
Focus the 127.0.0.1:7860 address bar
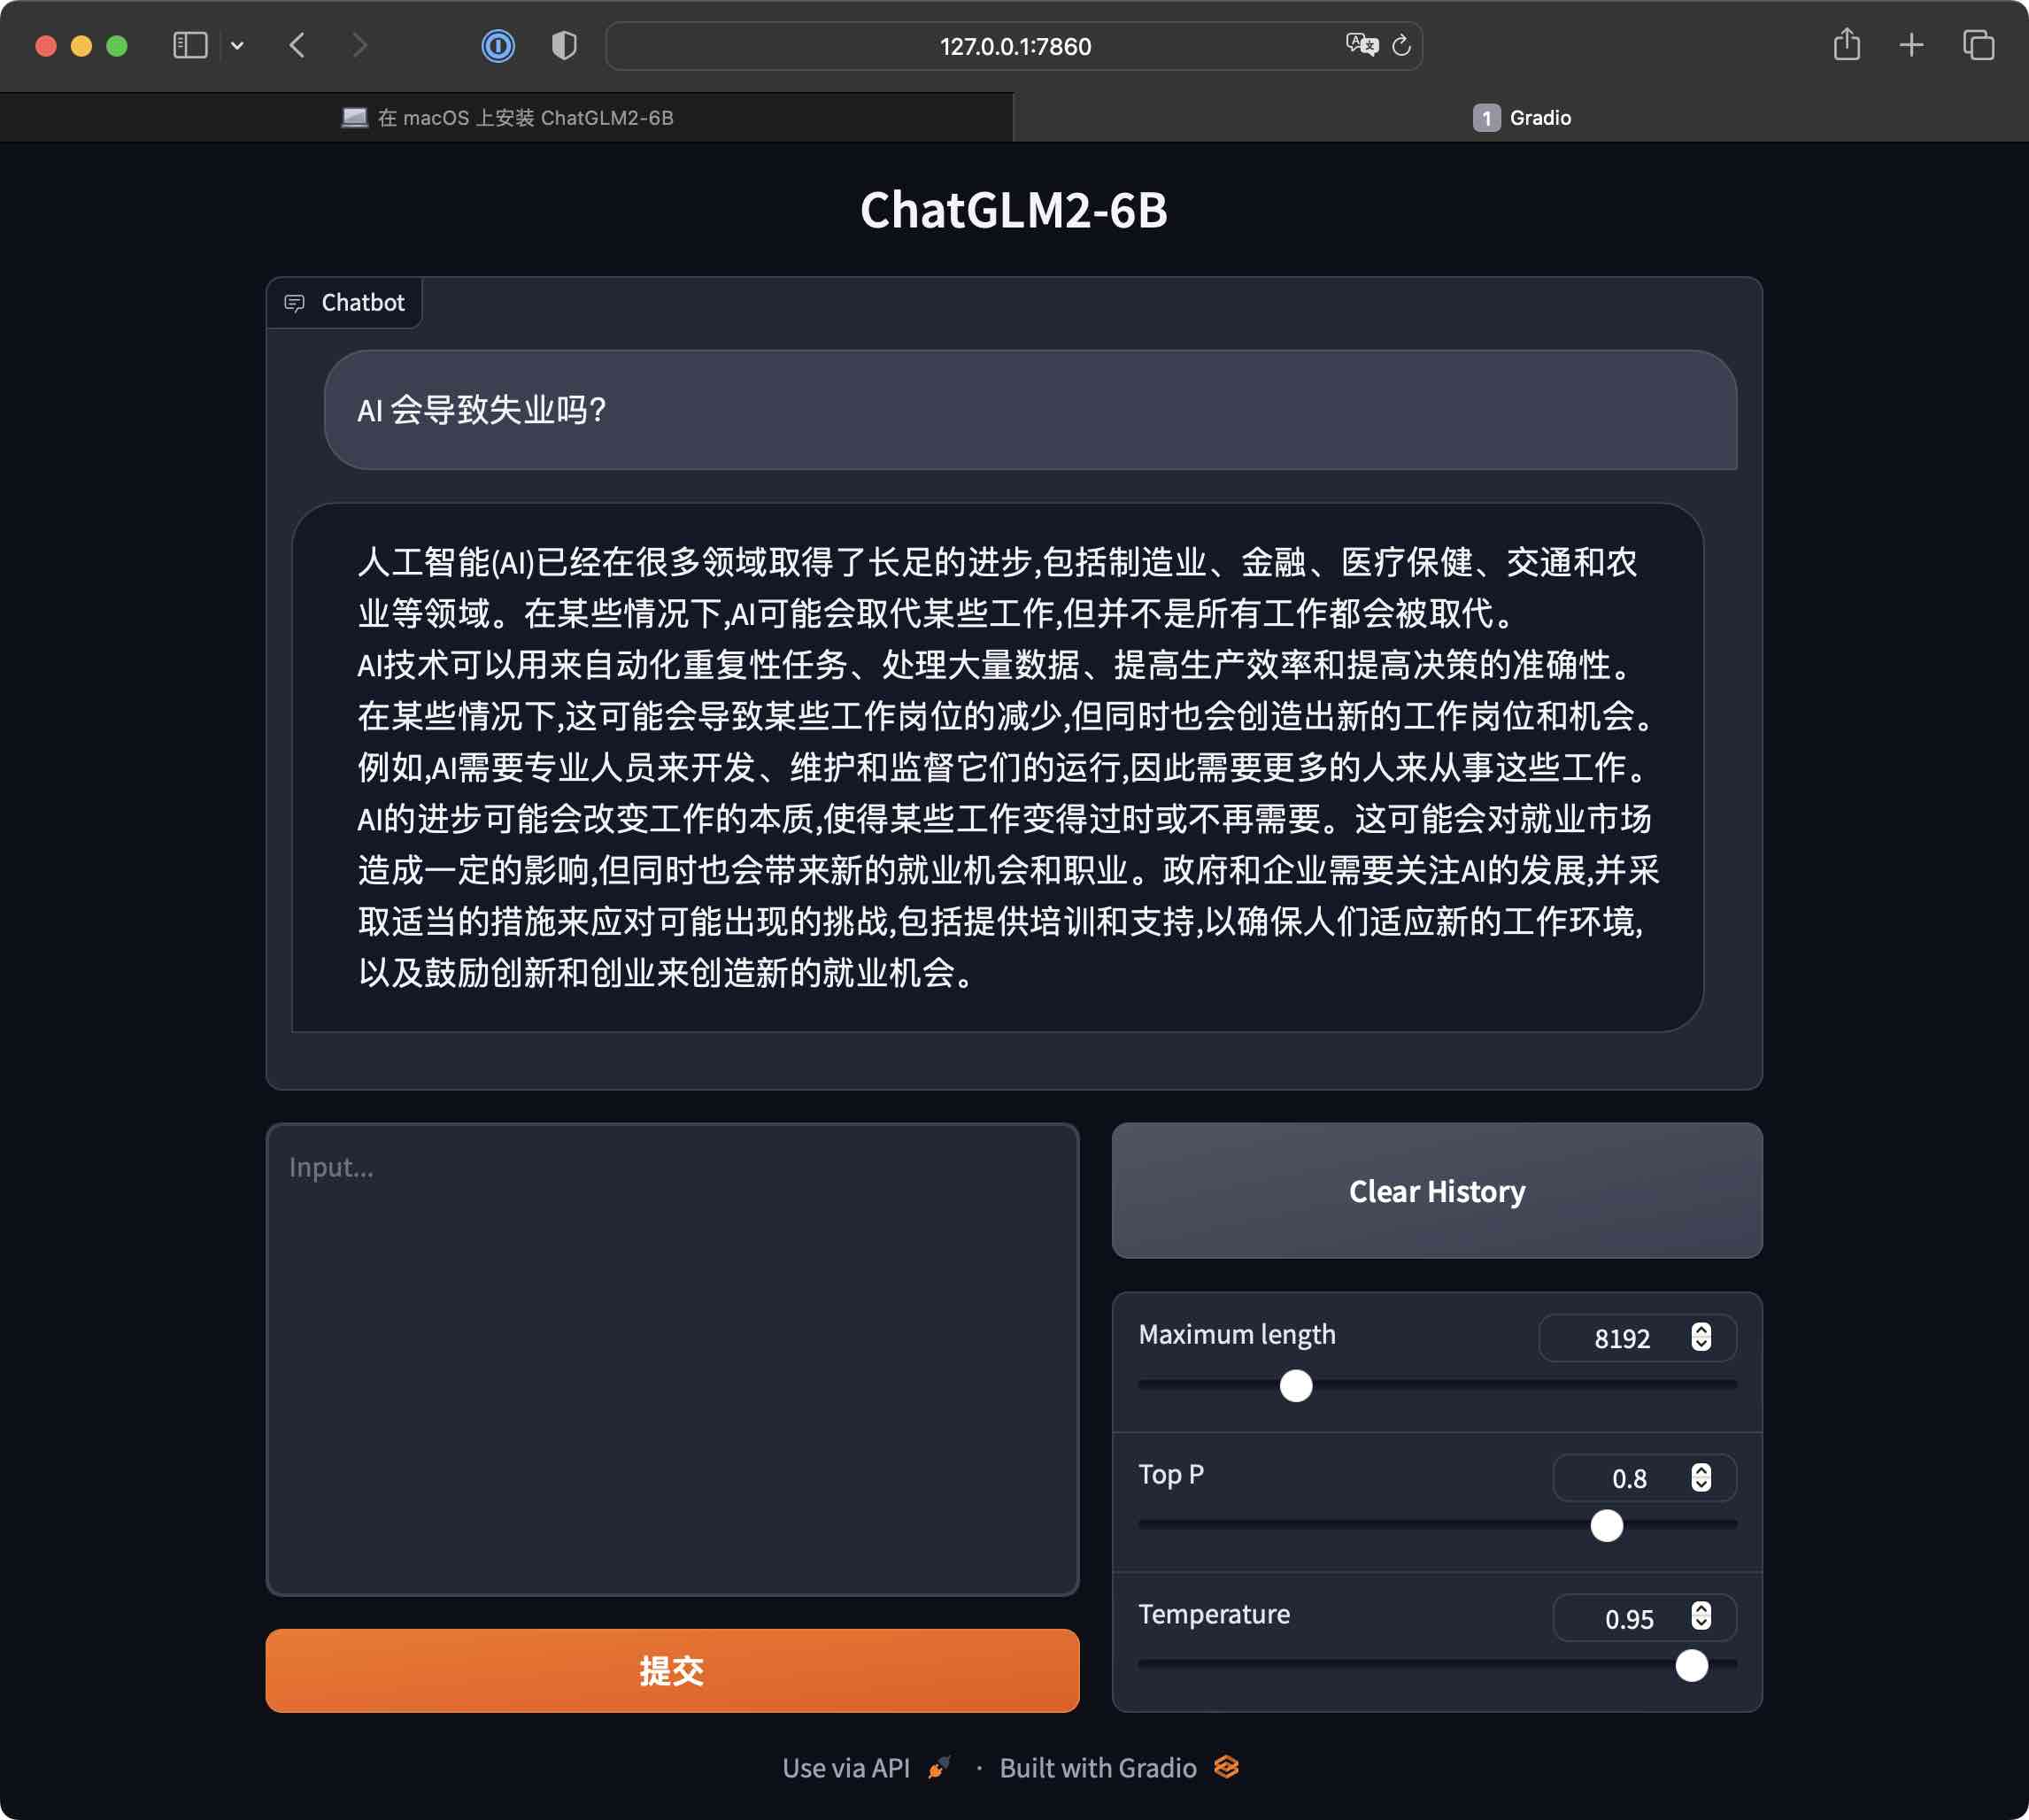click(1014, 46)
